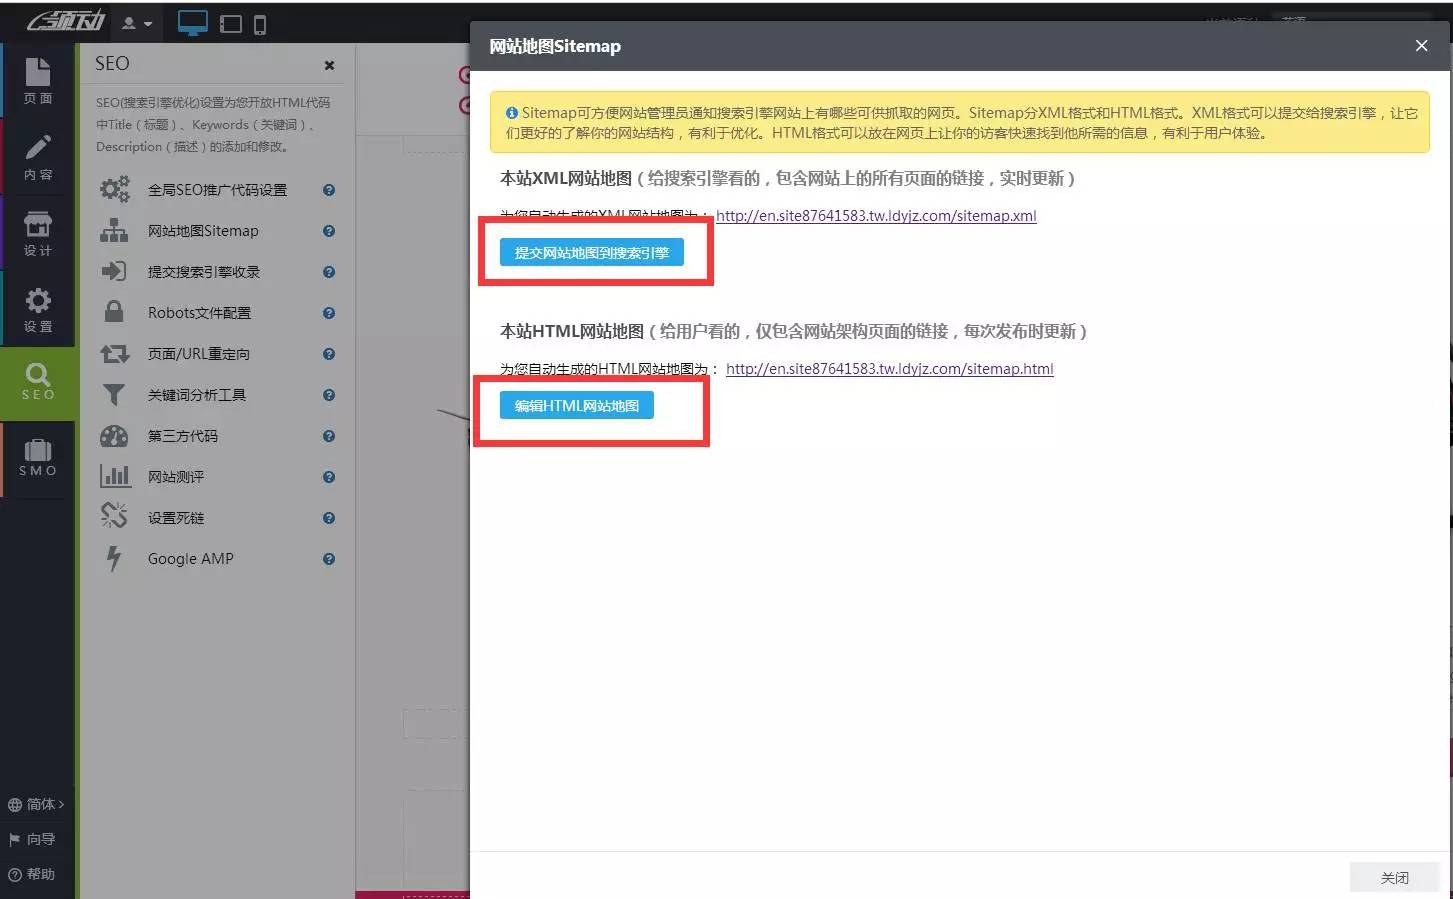This screenshot has height=899, width=1453.
Task: Switch to desktop preview mode icon
Action: 192,23
